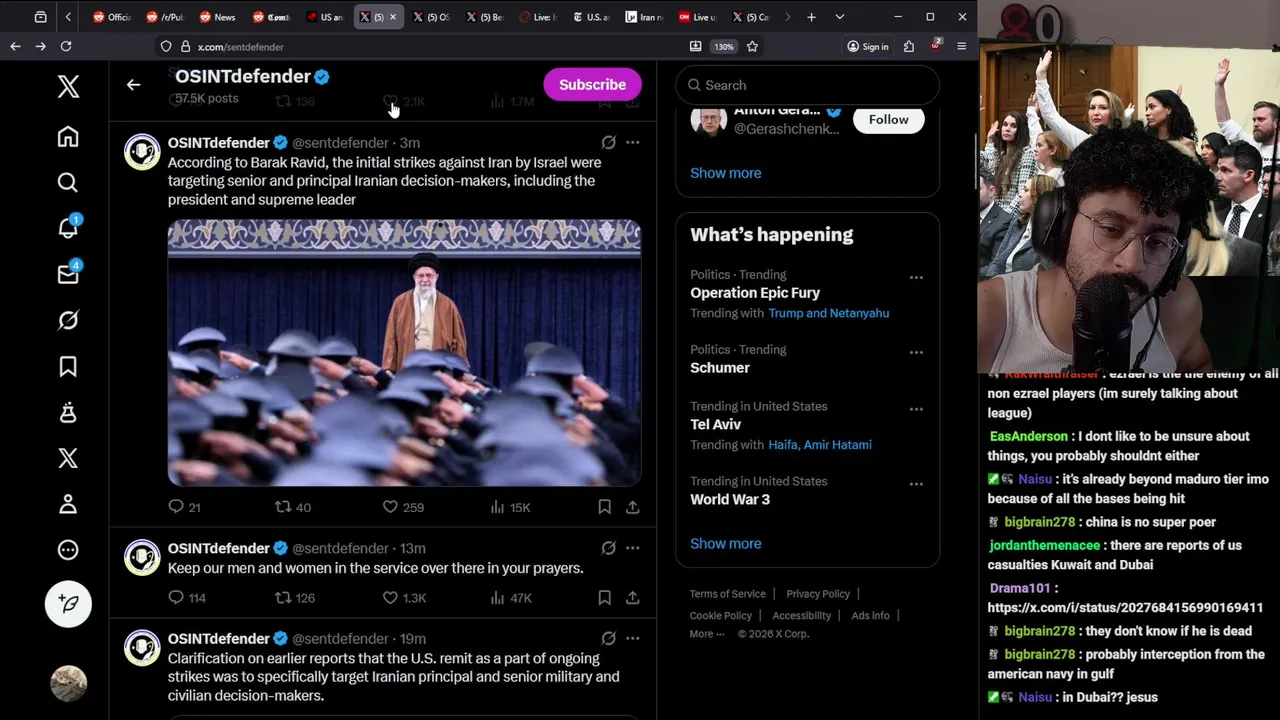
Task: Click the browser Sign in button
Action: pos(867,46)
